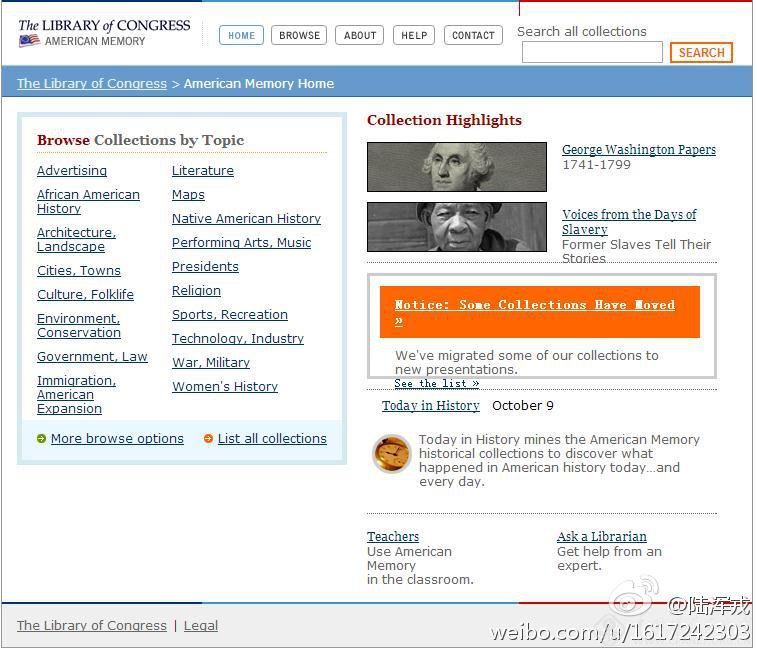Browse Sports, Recreation collections
Viewport: 757px width, 651px height.
(230, 314)
